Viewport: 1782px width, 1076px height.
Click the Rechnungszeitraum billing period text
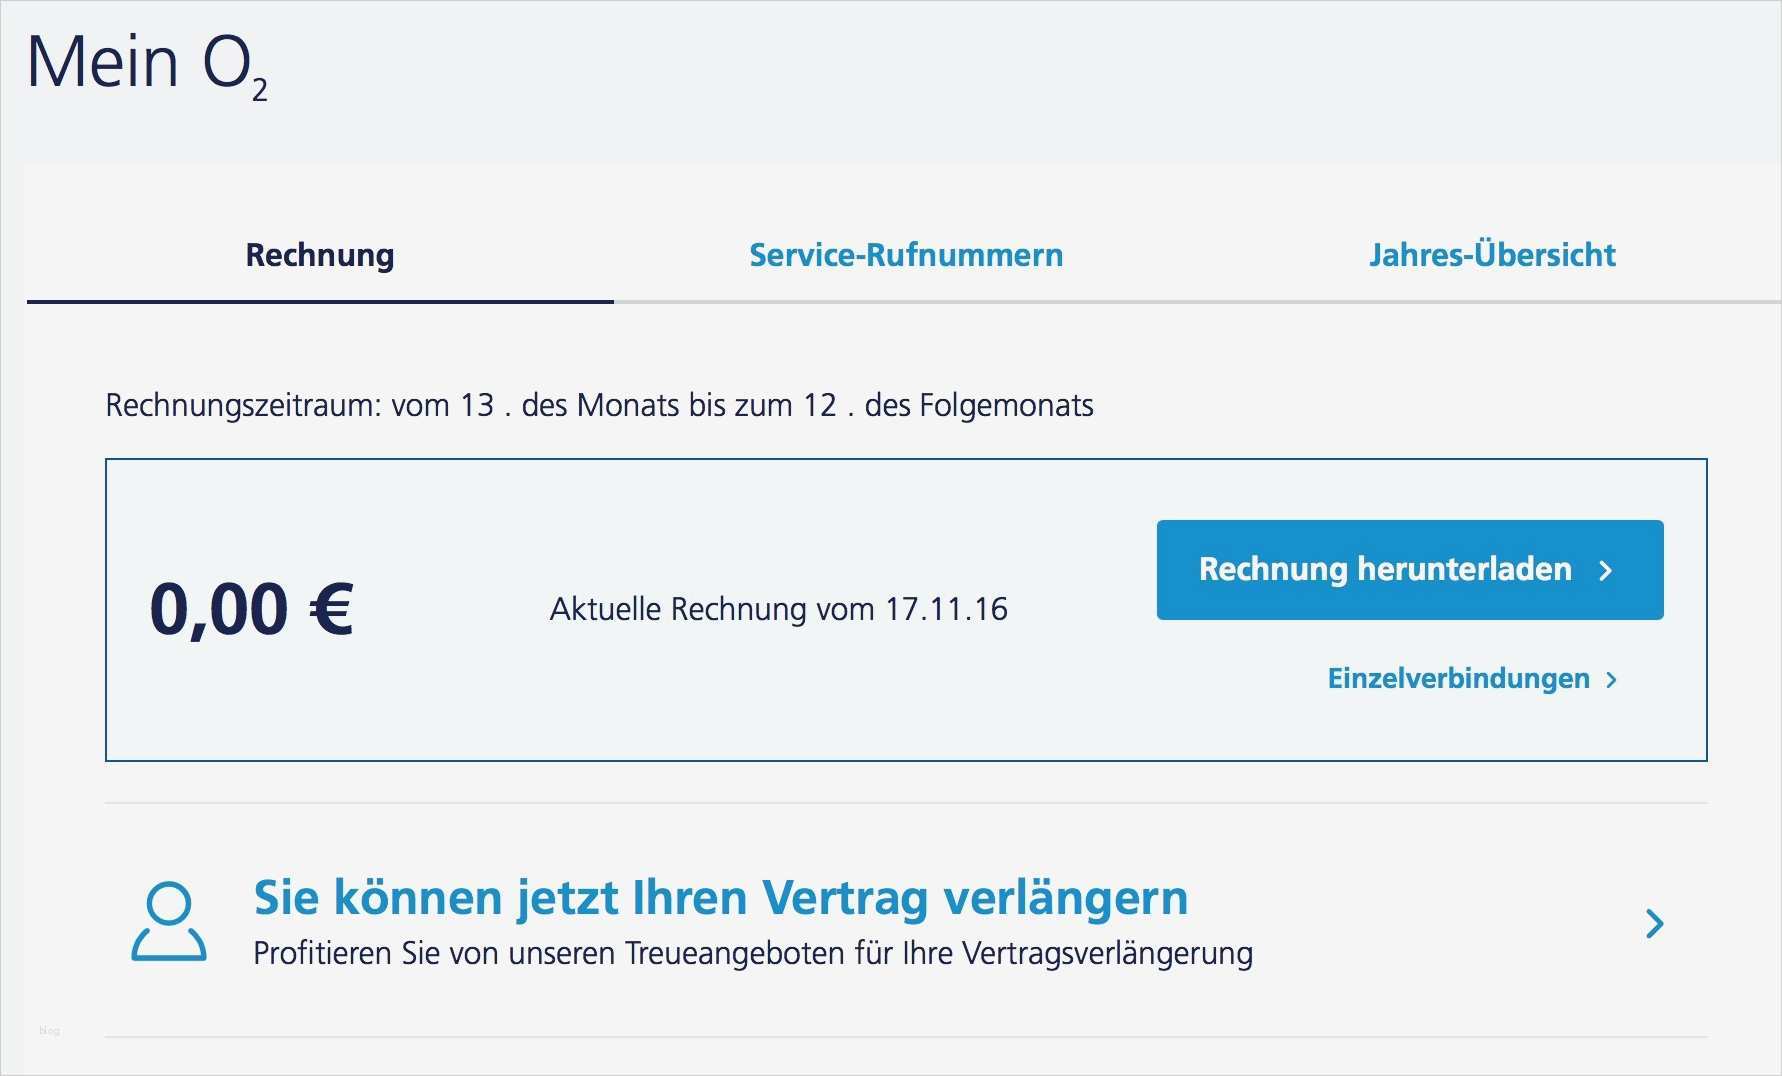tap(599, 406)
